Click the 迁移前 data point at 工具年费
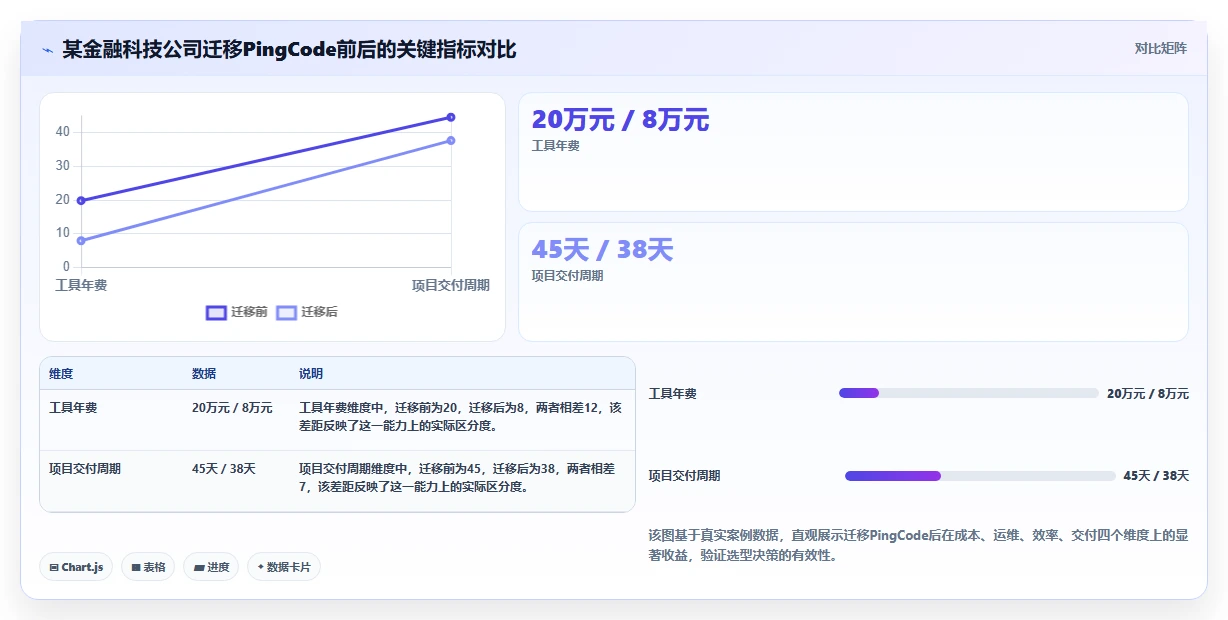The image size is (1228, 620). (81, 200)
